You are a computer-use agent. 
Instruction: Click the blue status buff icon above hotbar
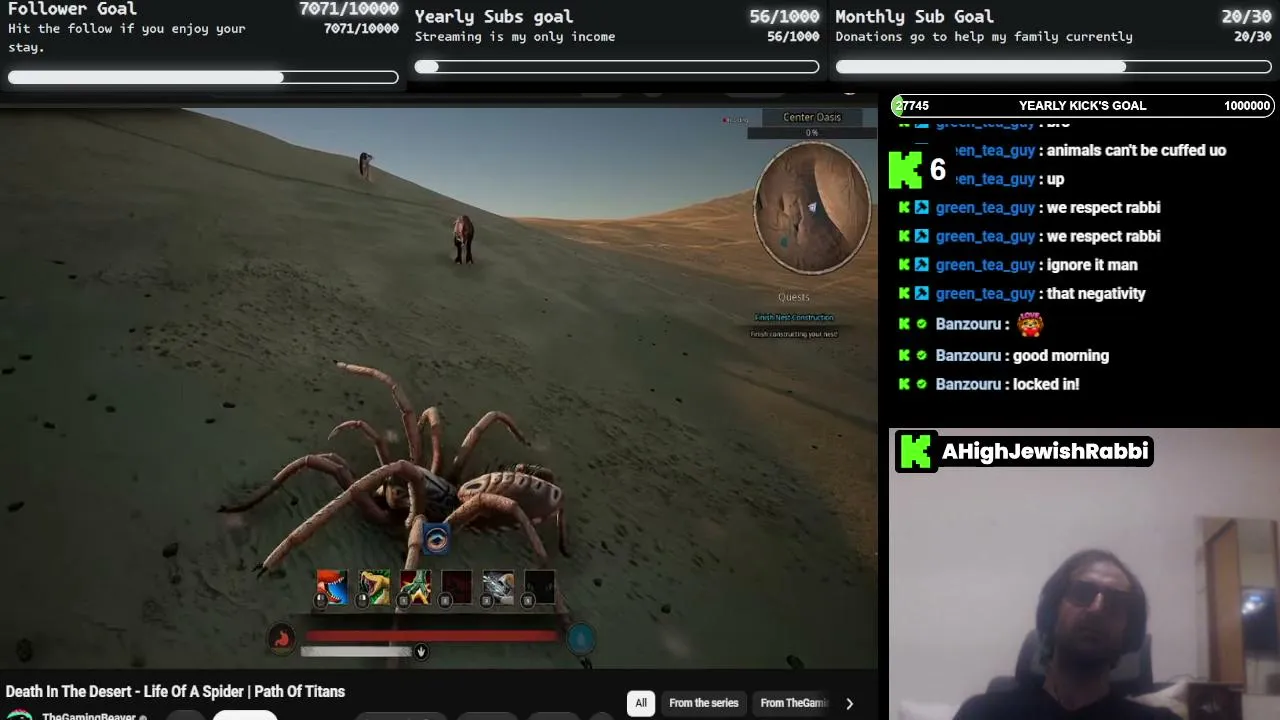[436, 540]
